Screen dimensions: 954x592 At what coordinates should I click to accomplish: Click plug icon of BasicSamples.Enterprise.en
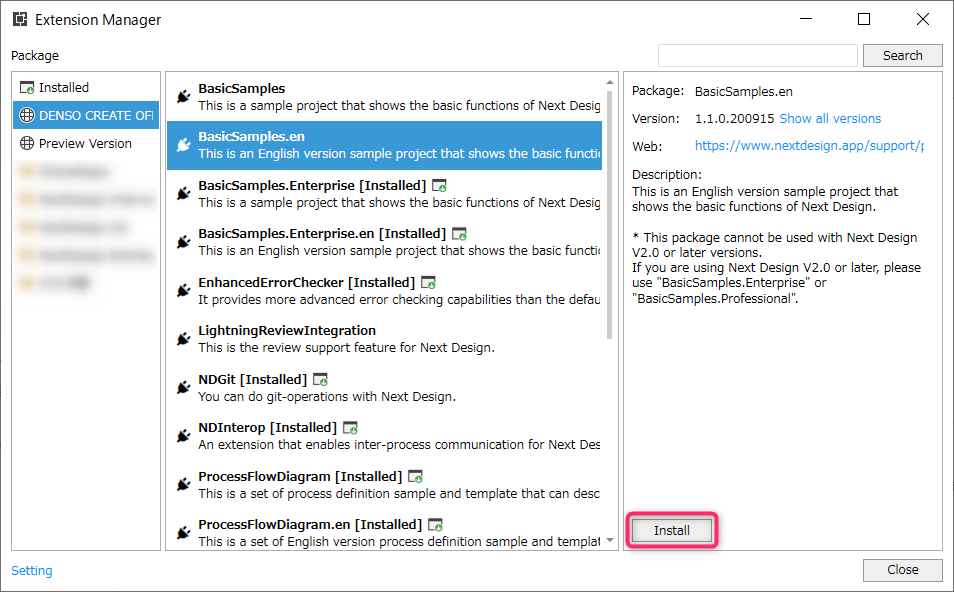click(x=183, y=242)
